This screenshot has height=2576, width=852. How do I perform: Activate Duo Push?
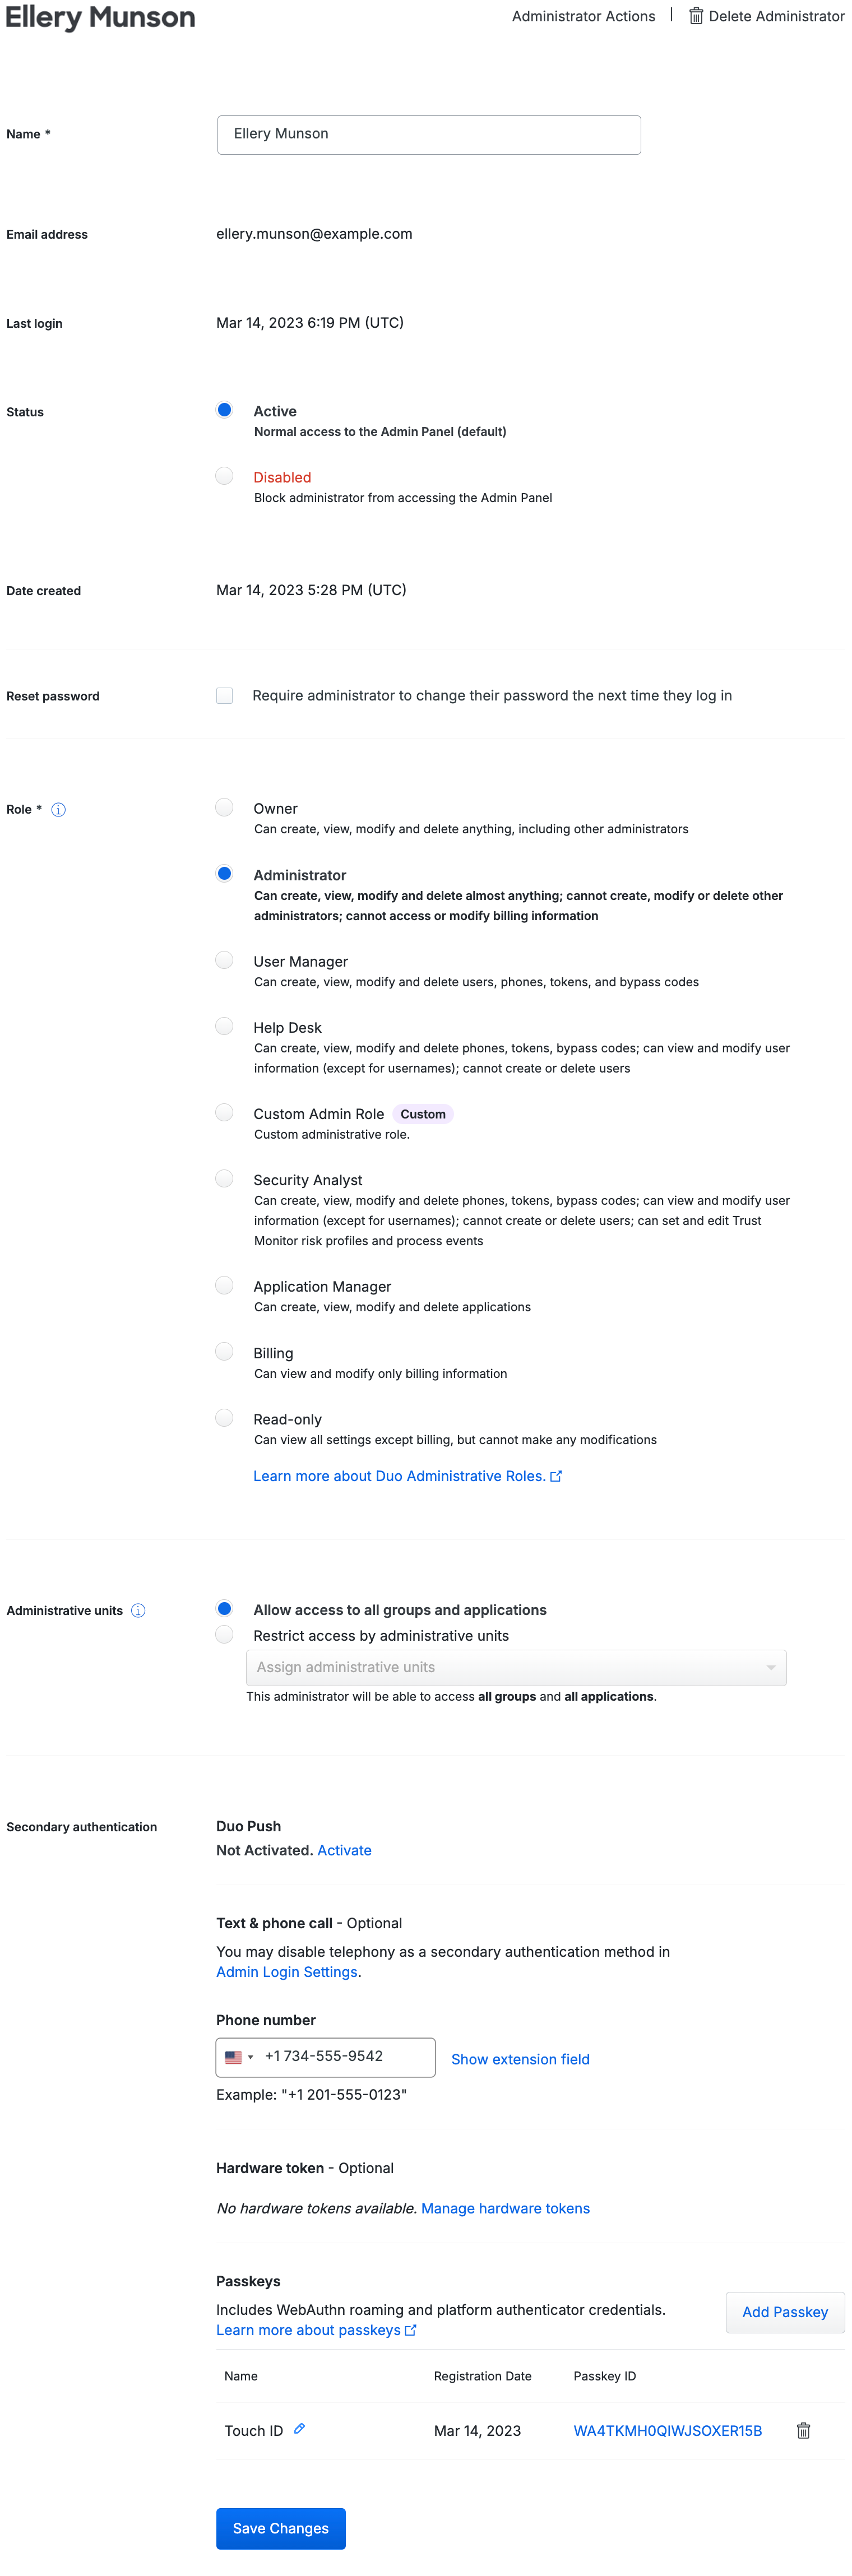344,1850
